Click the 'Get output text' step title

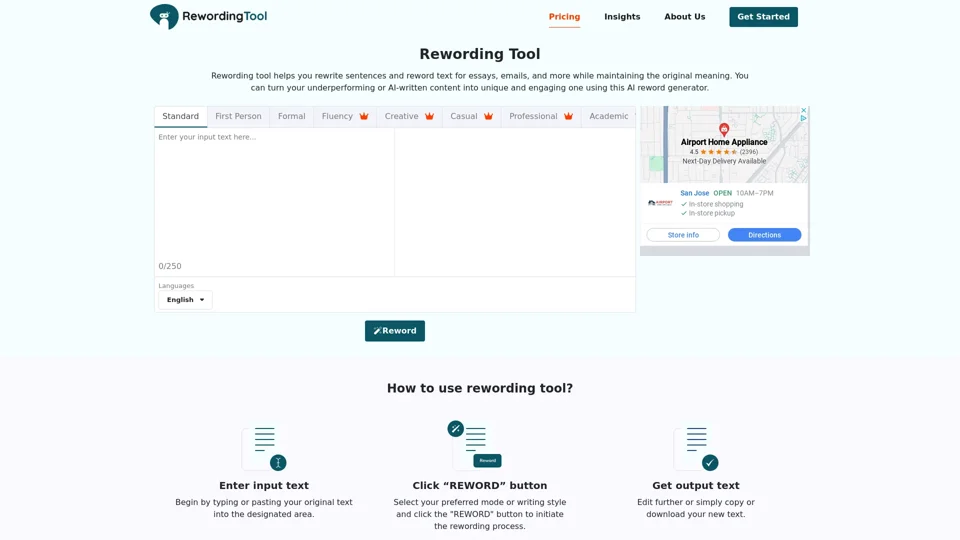tap(696, 486)
